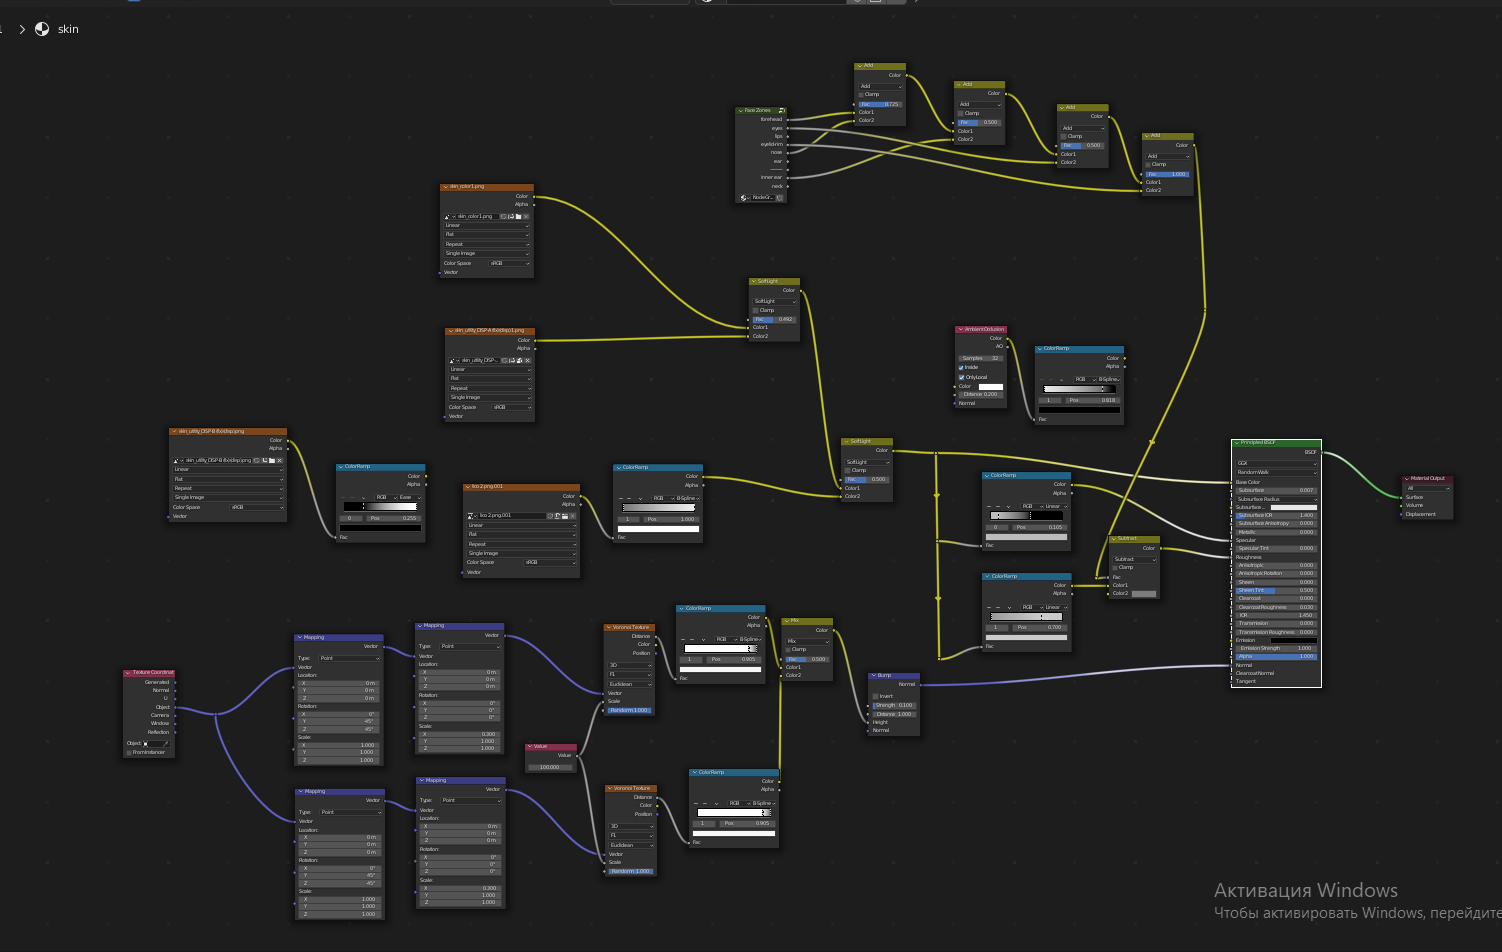The image size is (1502, 952).
Task: Collapse the Bump node
Action: 873,675
